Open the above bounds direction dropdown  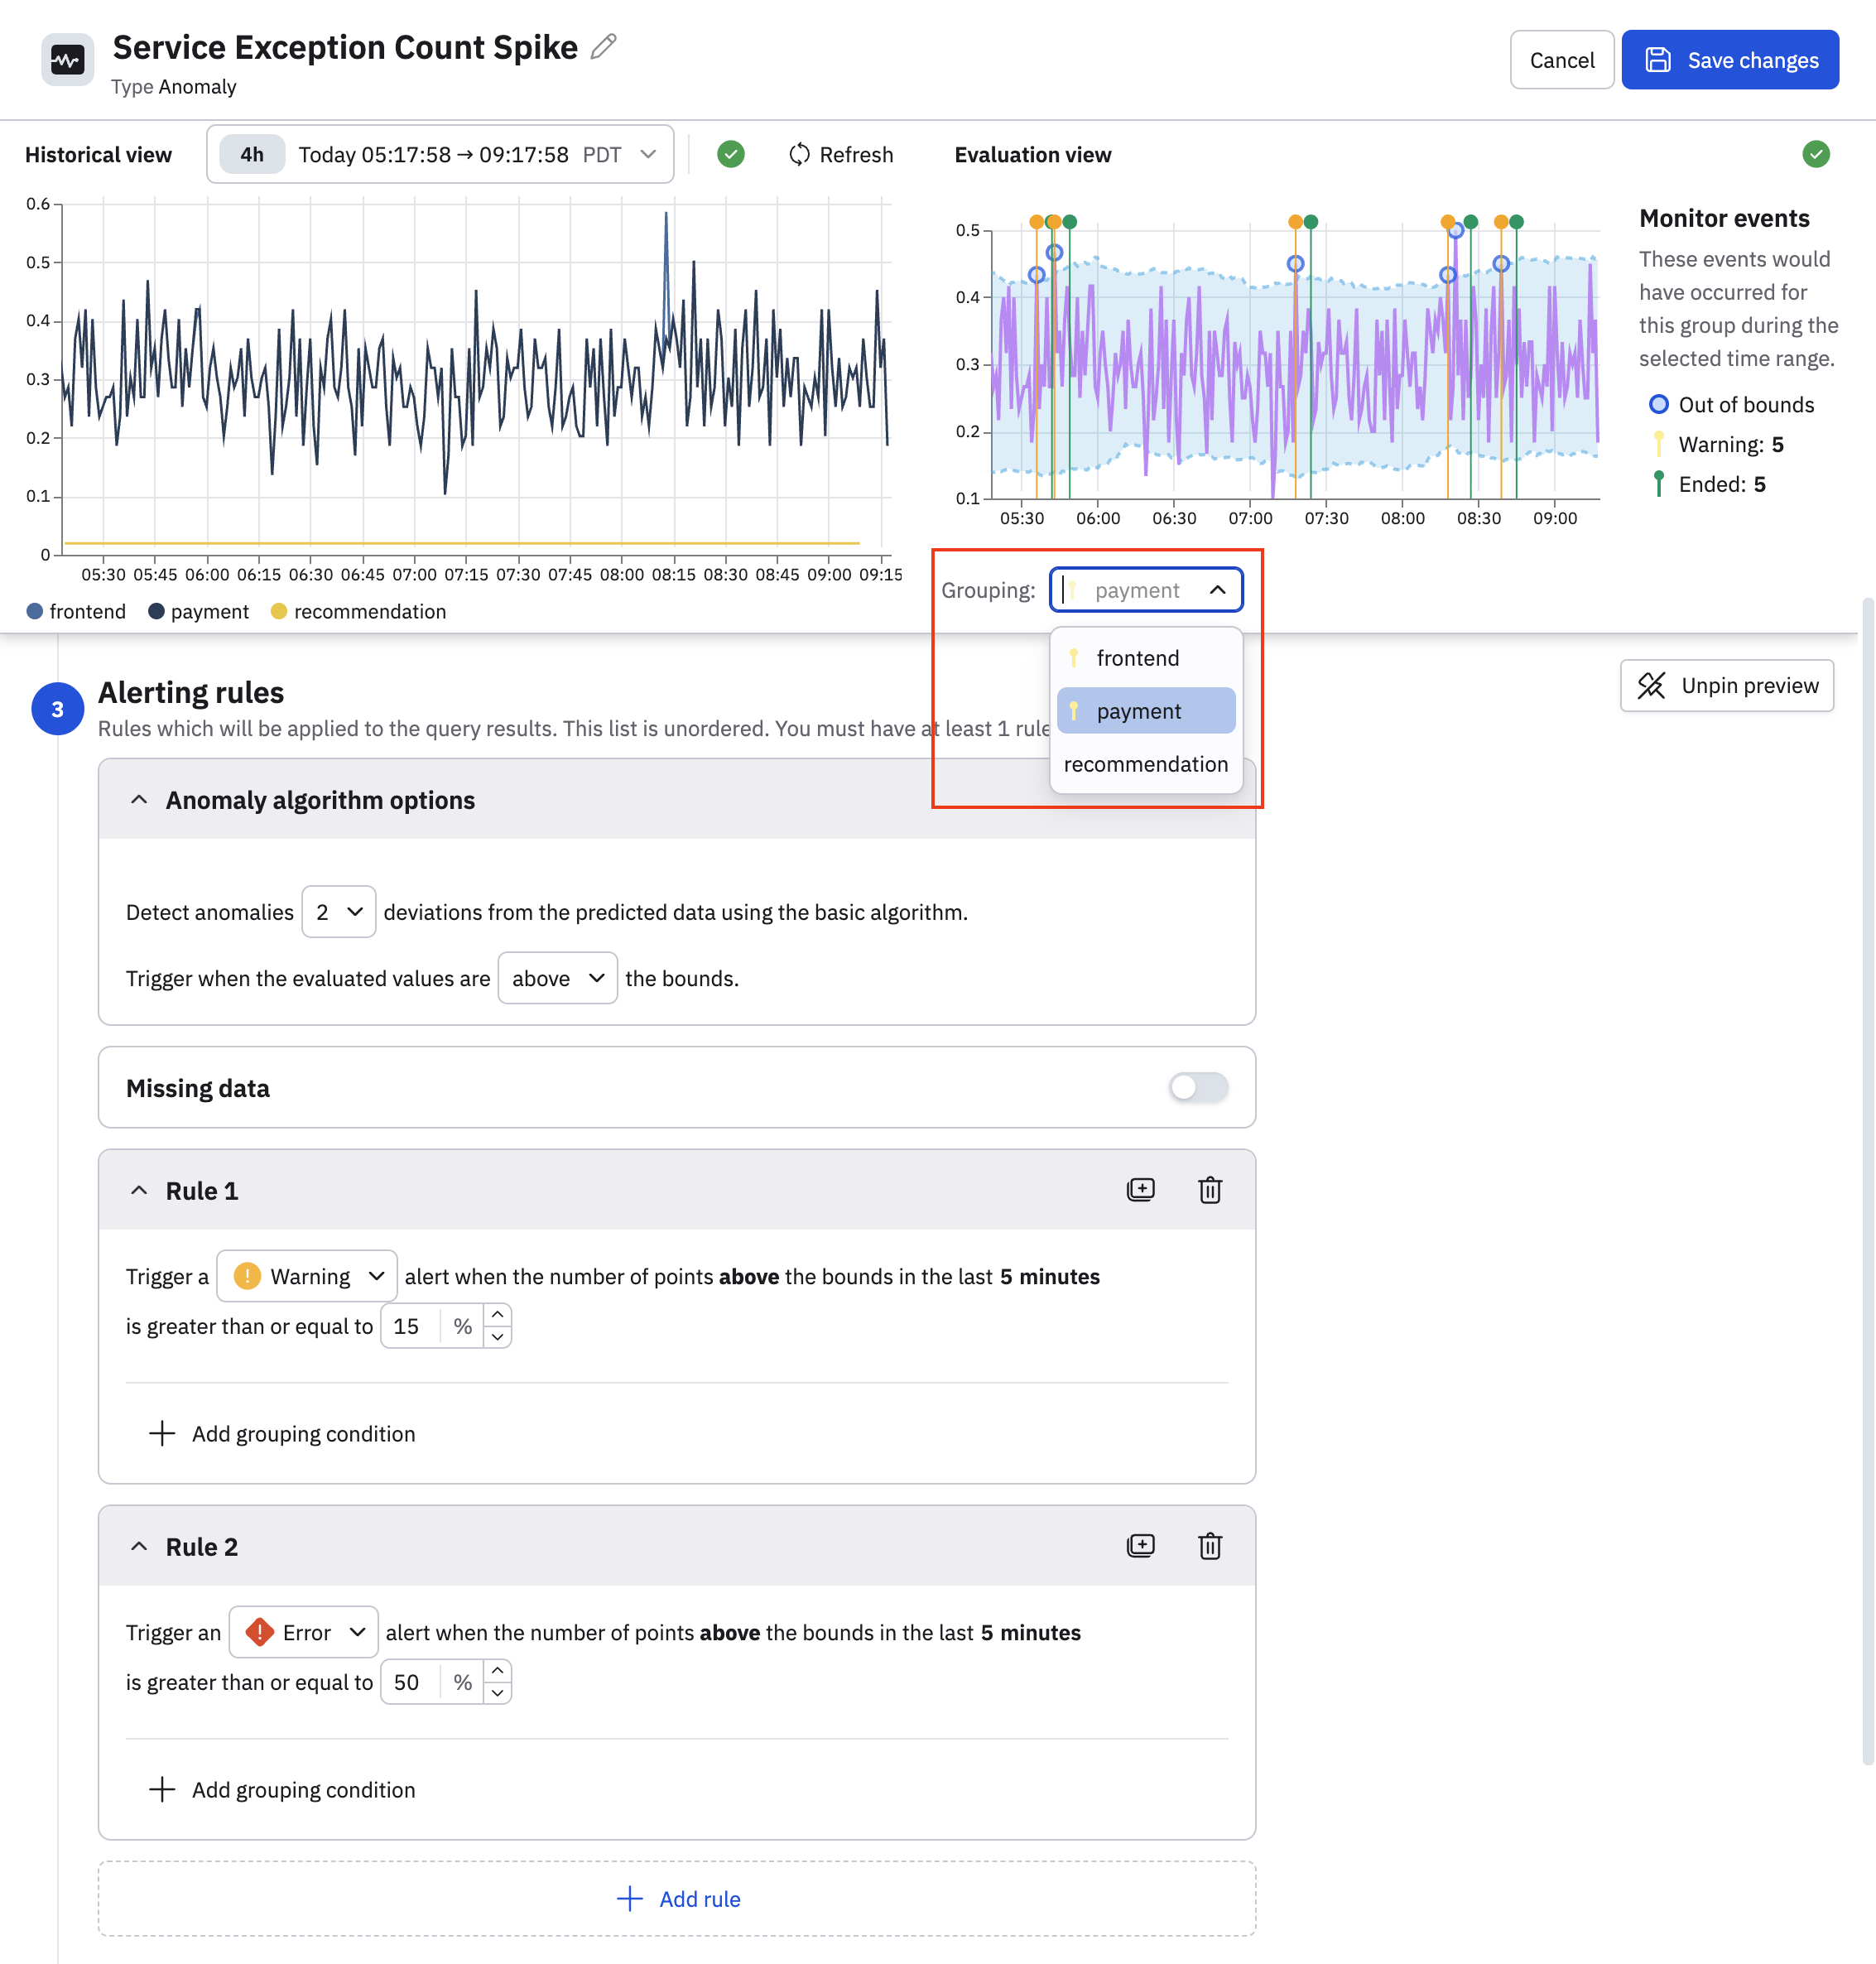point(557,978)
